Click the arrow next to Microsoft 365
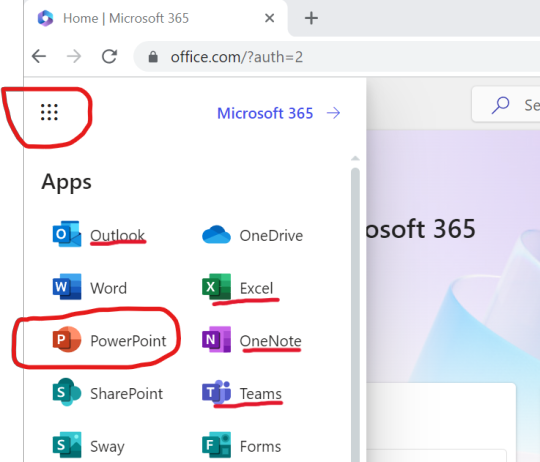Screen dimensions: 540x462 tap(333, 113)
